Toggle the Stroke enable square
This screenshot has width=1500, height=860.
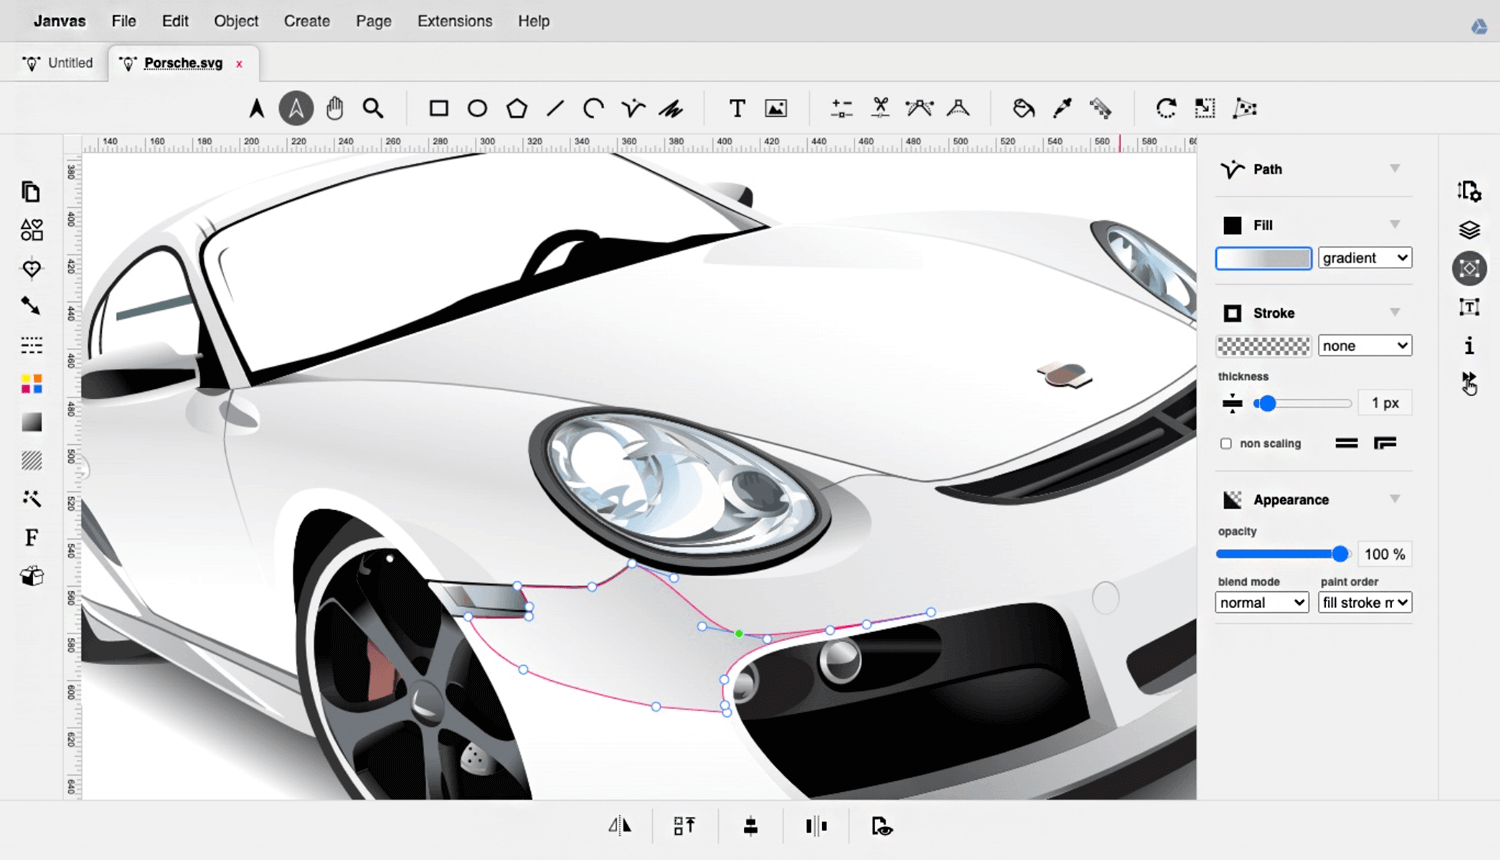[x=1232, y=313]
